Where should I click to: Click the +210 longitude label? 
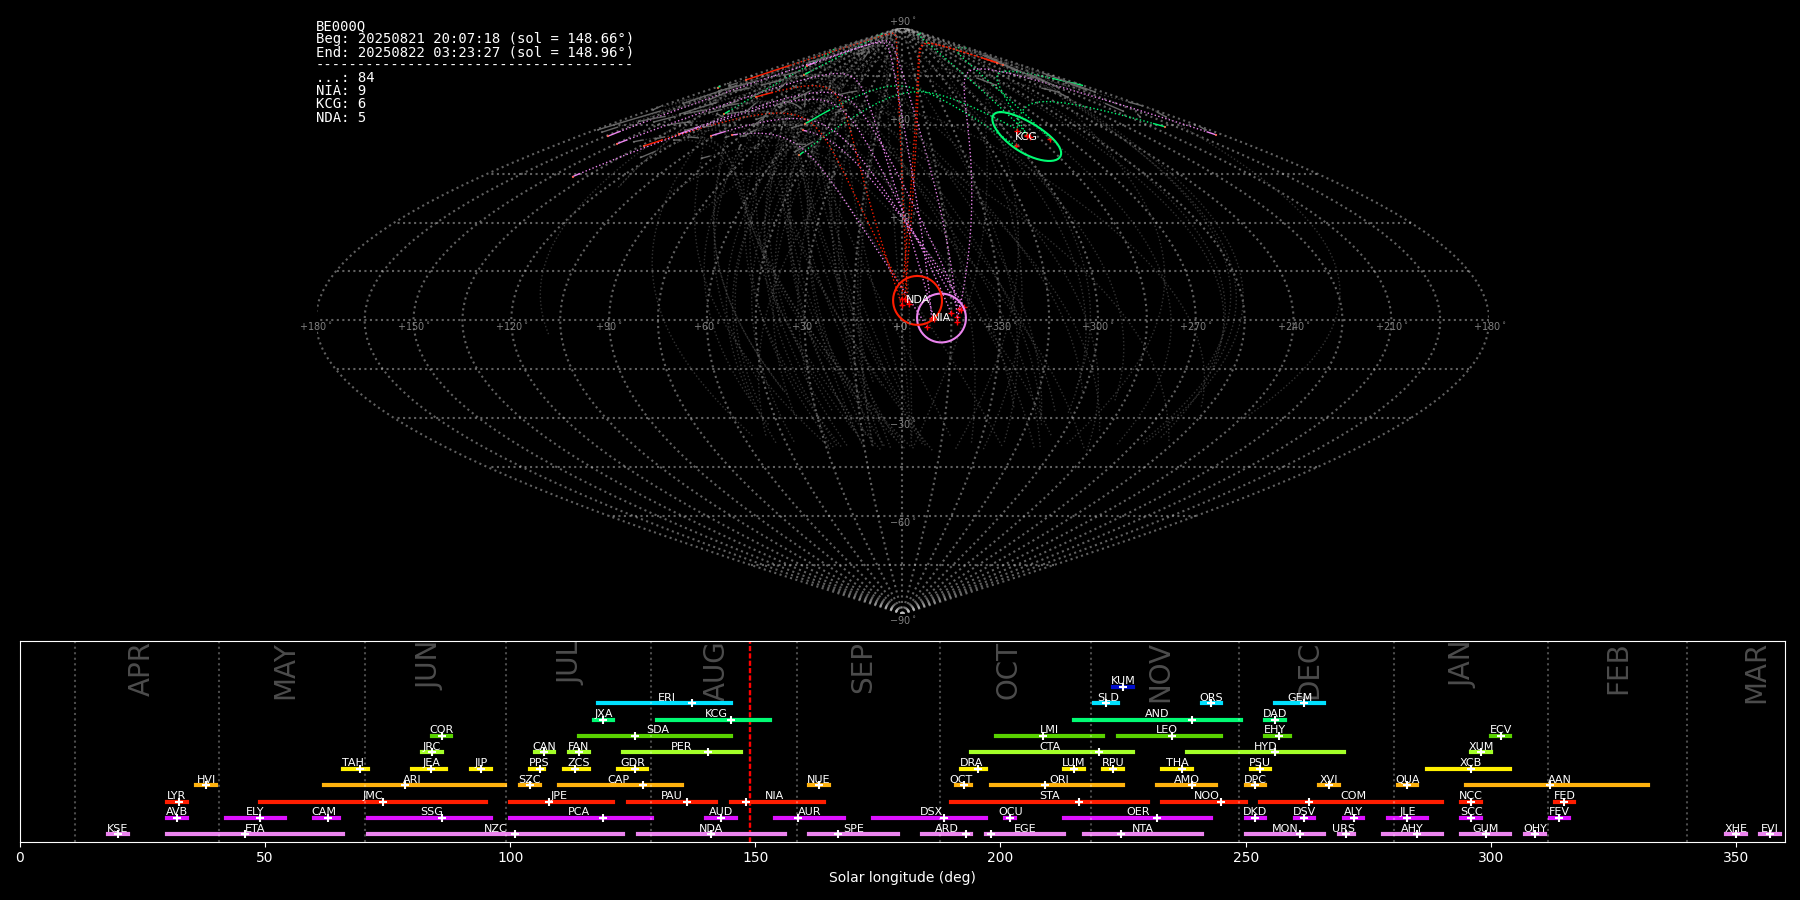pyautogui.click(x=1388, y=326)
